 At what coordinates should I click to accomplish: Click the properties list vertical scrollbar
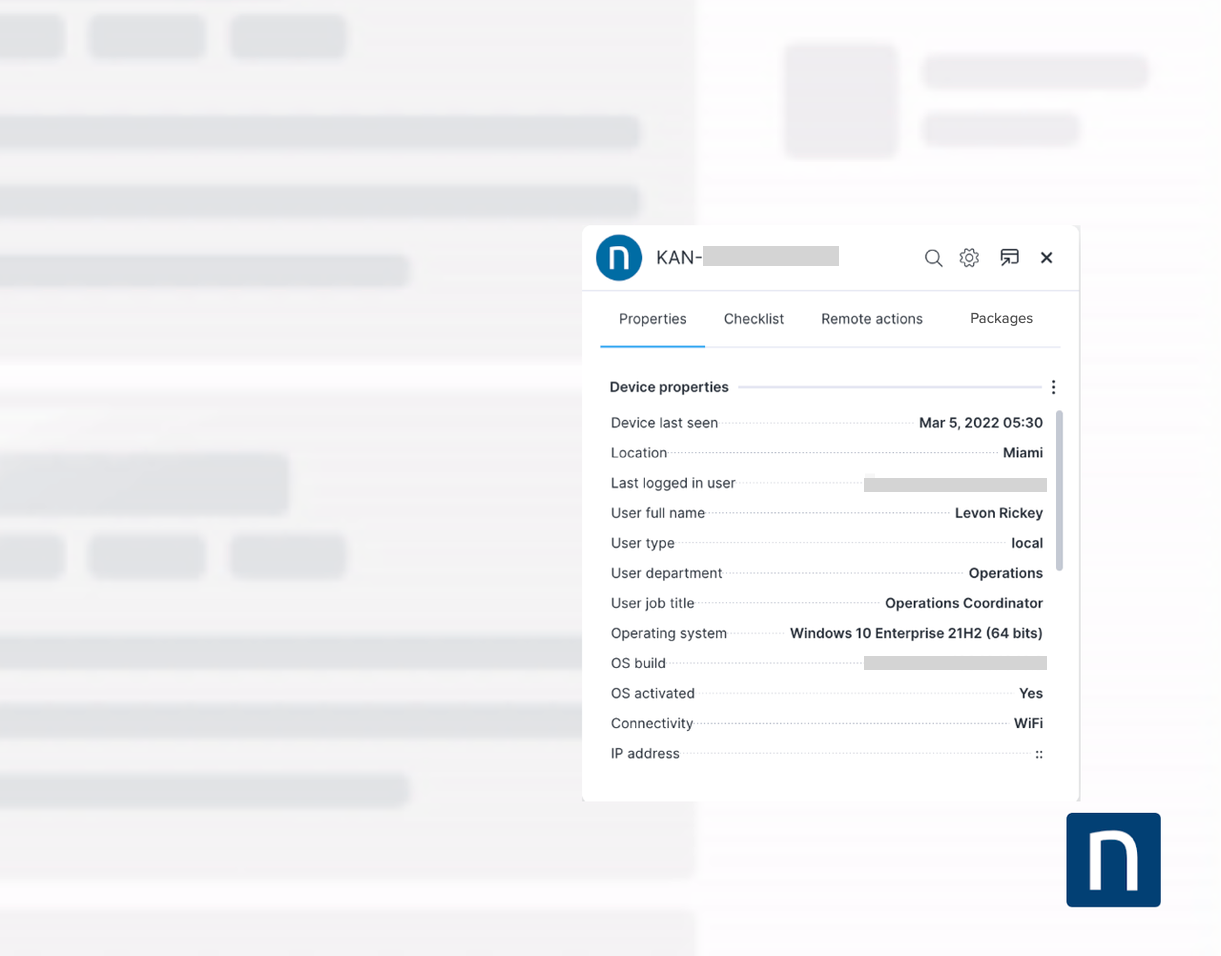tap(1059, 490)
